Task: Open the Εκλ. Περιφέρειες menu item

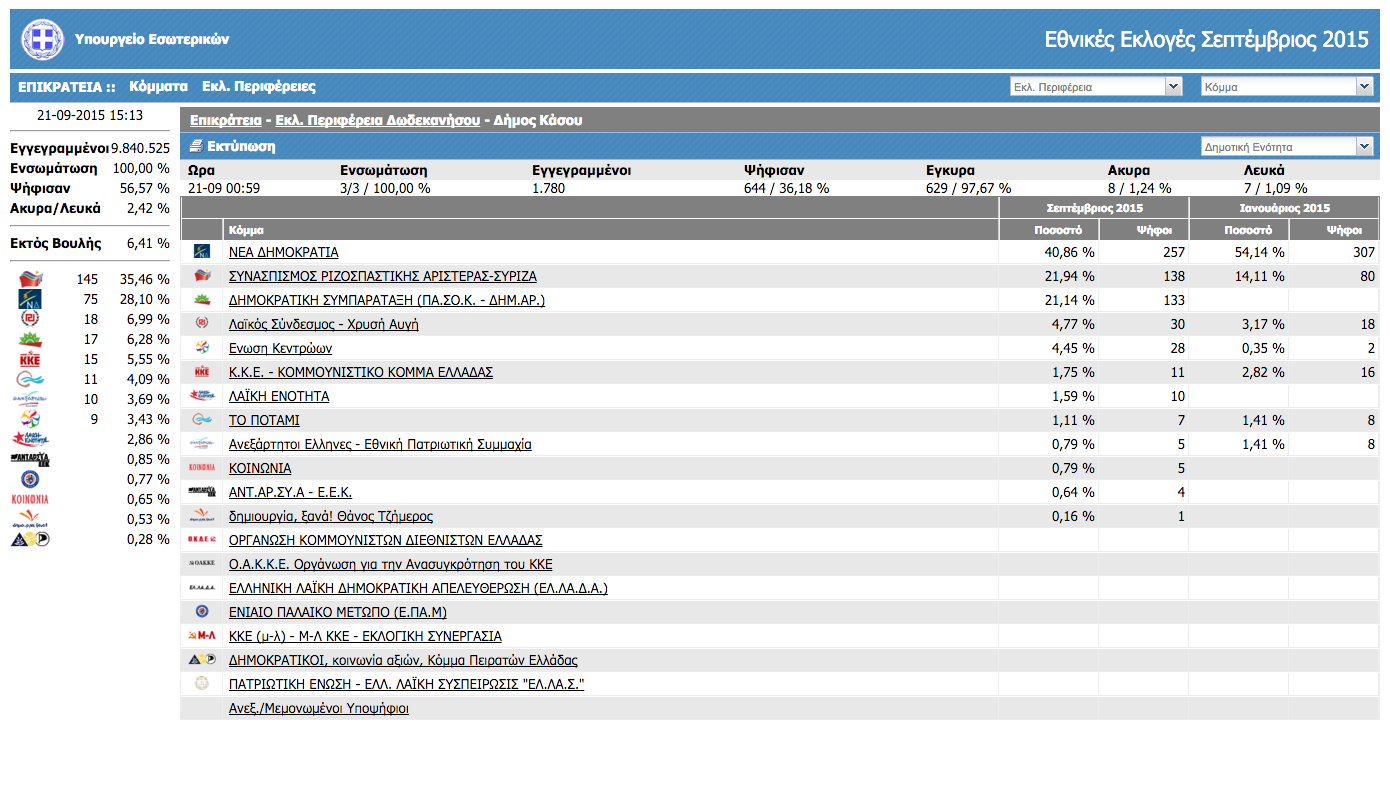Action: click(x=259, y=87)
